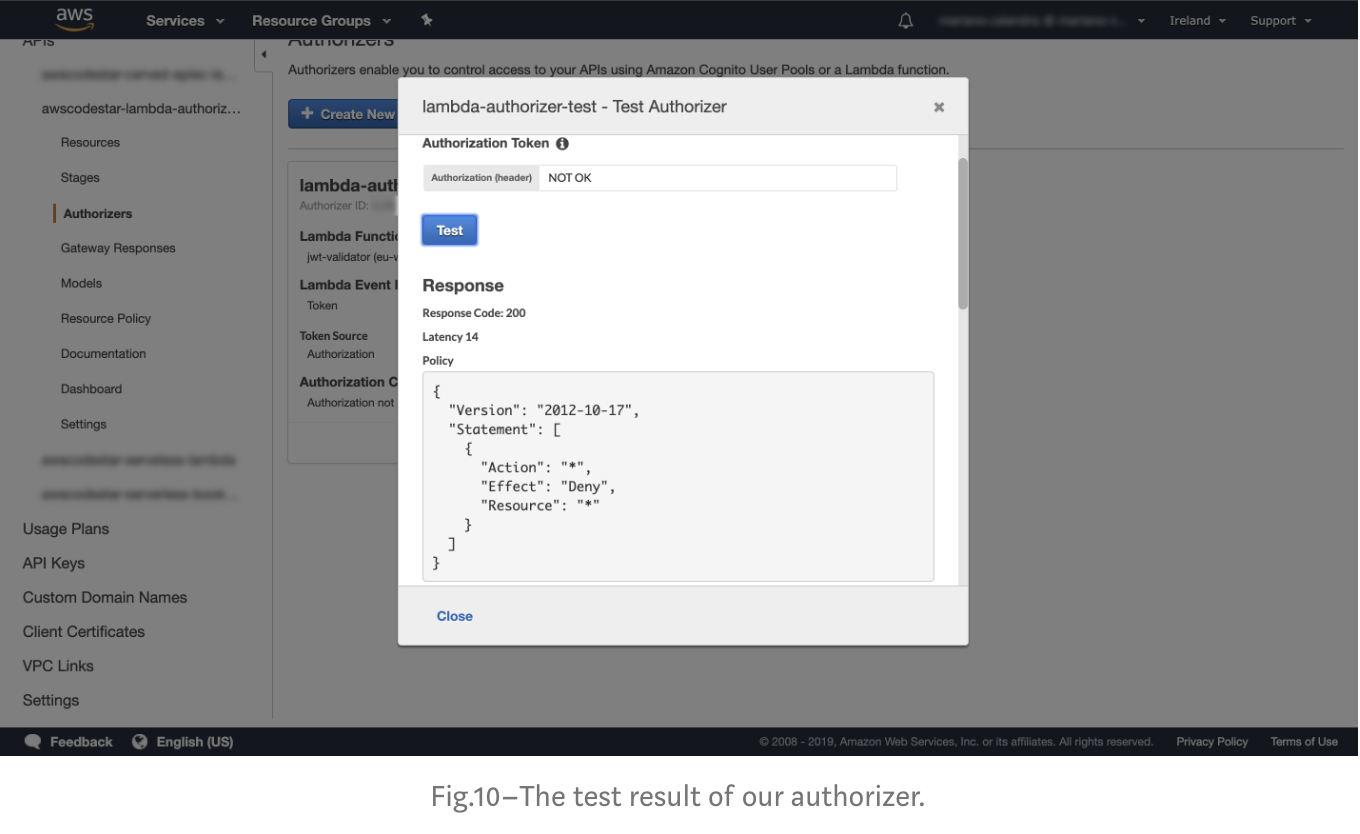
Task: Open the Terms of Use link
Action: tap(1304, 742)
